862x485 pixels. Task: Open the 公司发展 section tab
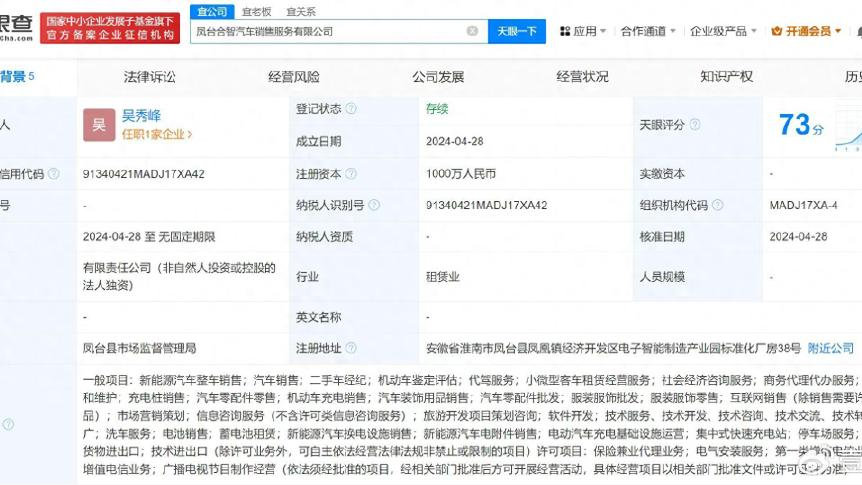tap(438, 77)
